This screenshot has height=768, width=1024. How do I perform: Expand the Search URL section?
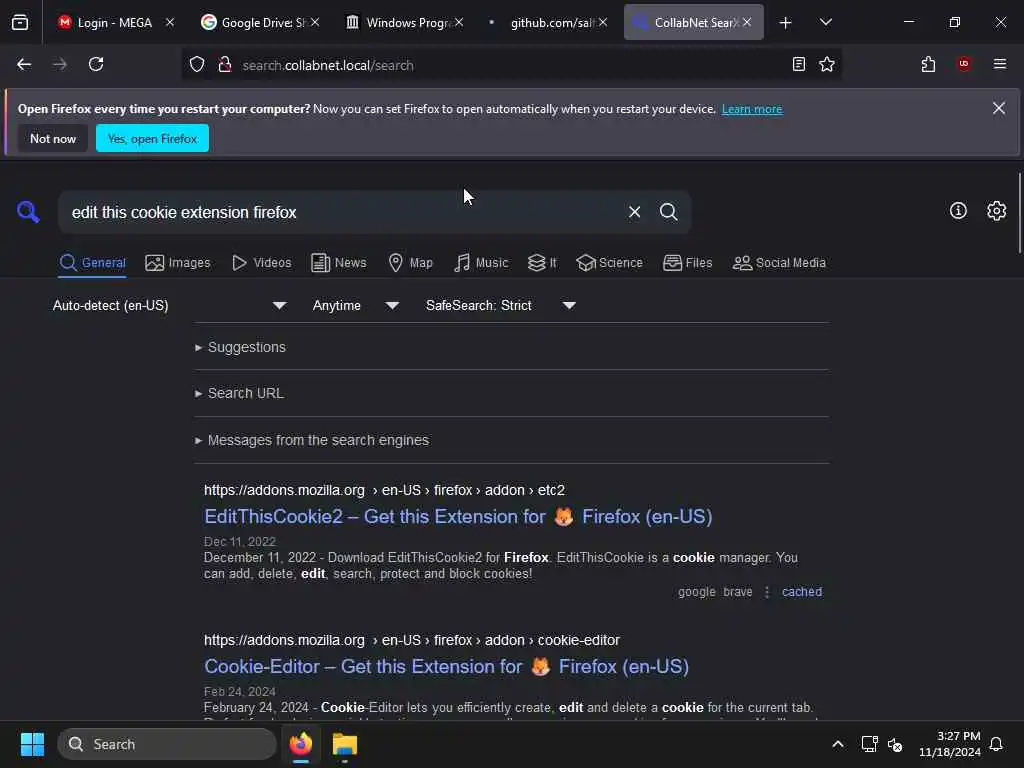pos(239,393)
